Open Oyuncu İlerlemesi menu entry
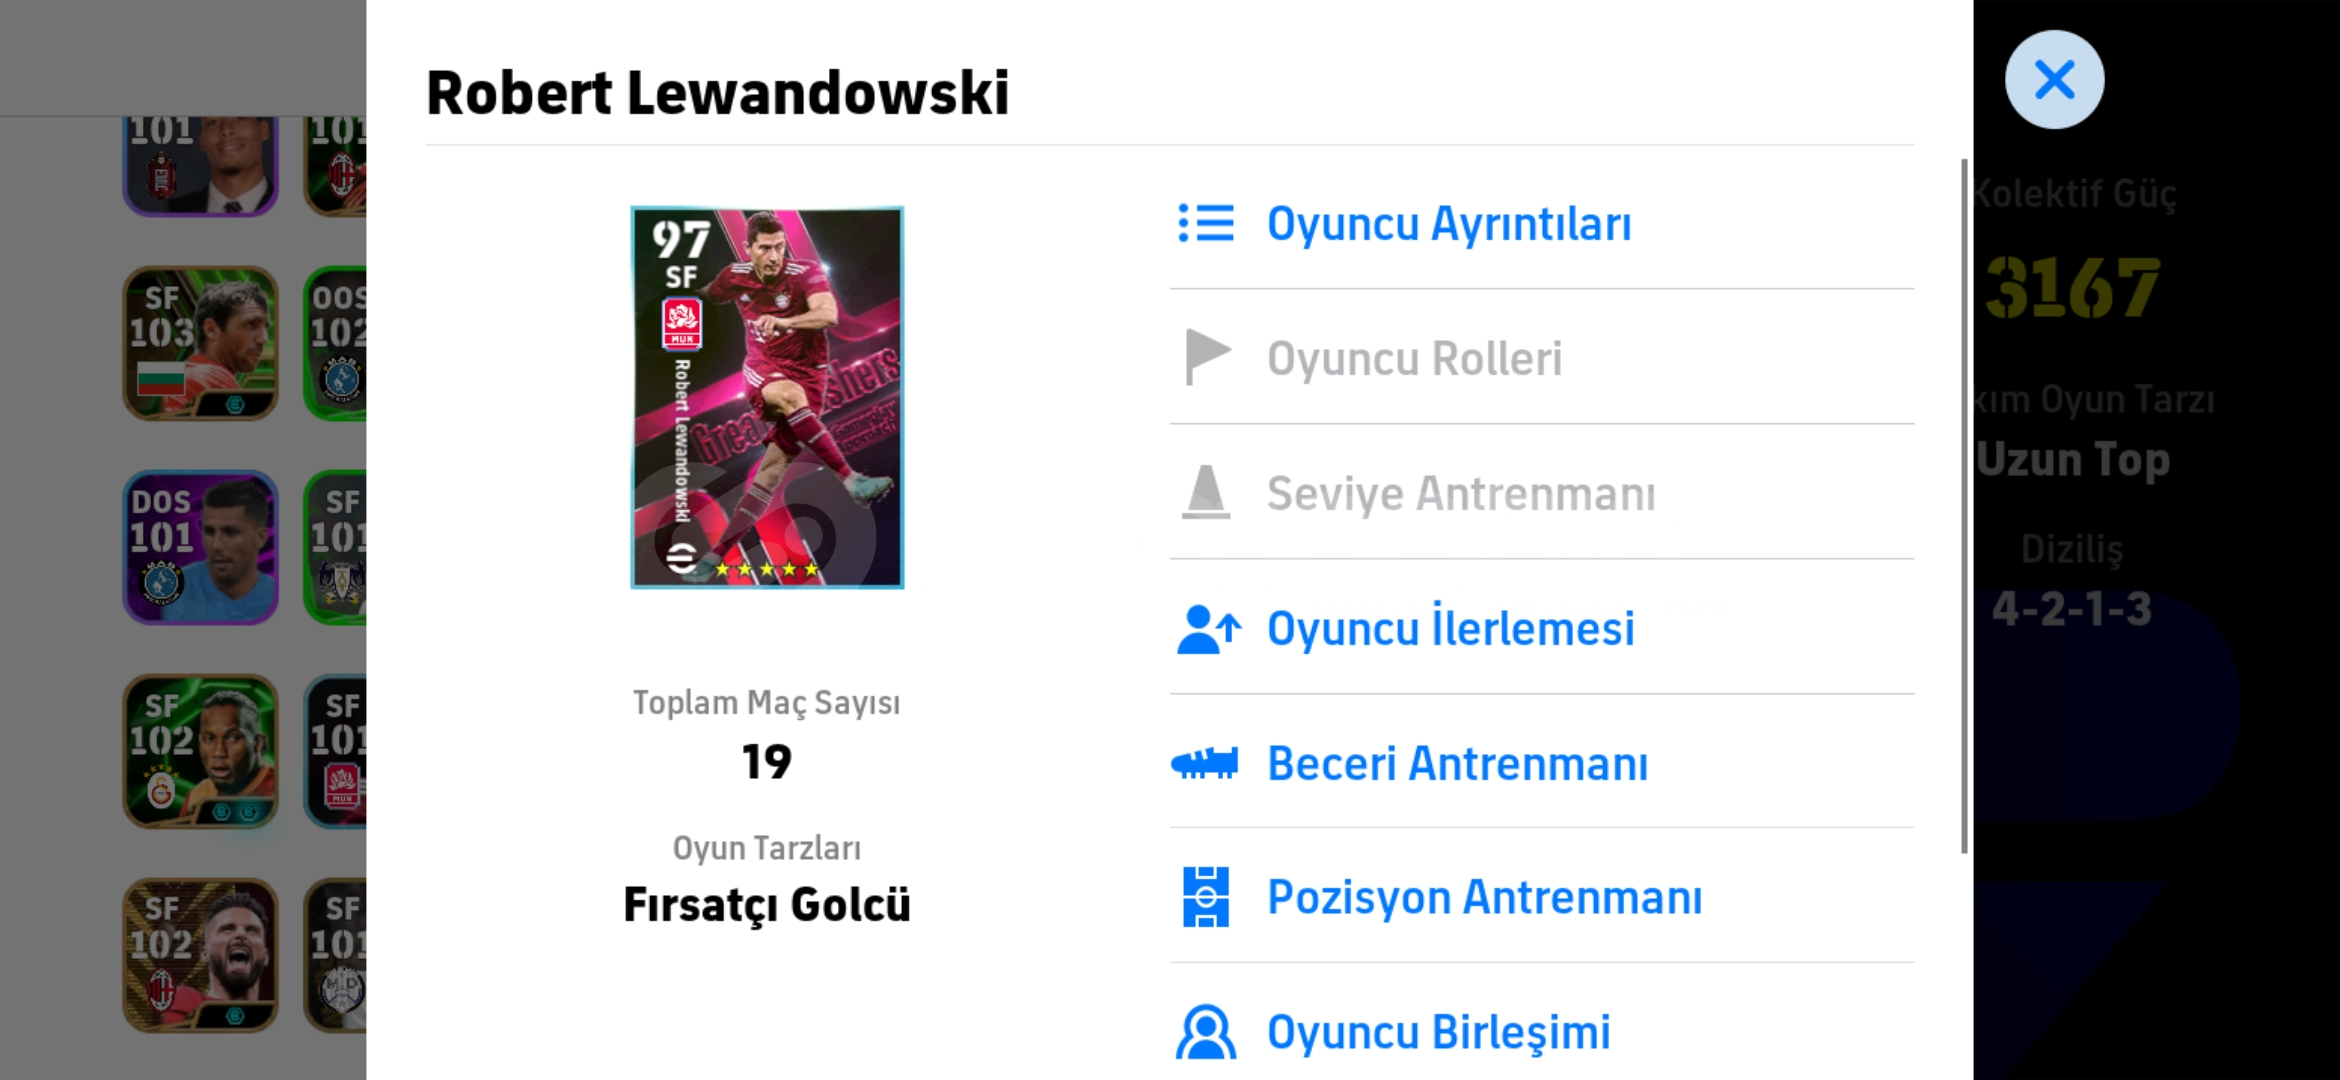The image size is (2340, 1080). coord(1542,628)
